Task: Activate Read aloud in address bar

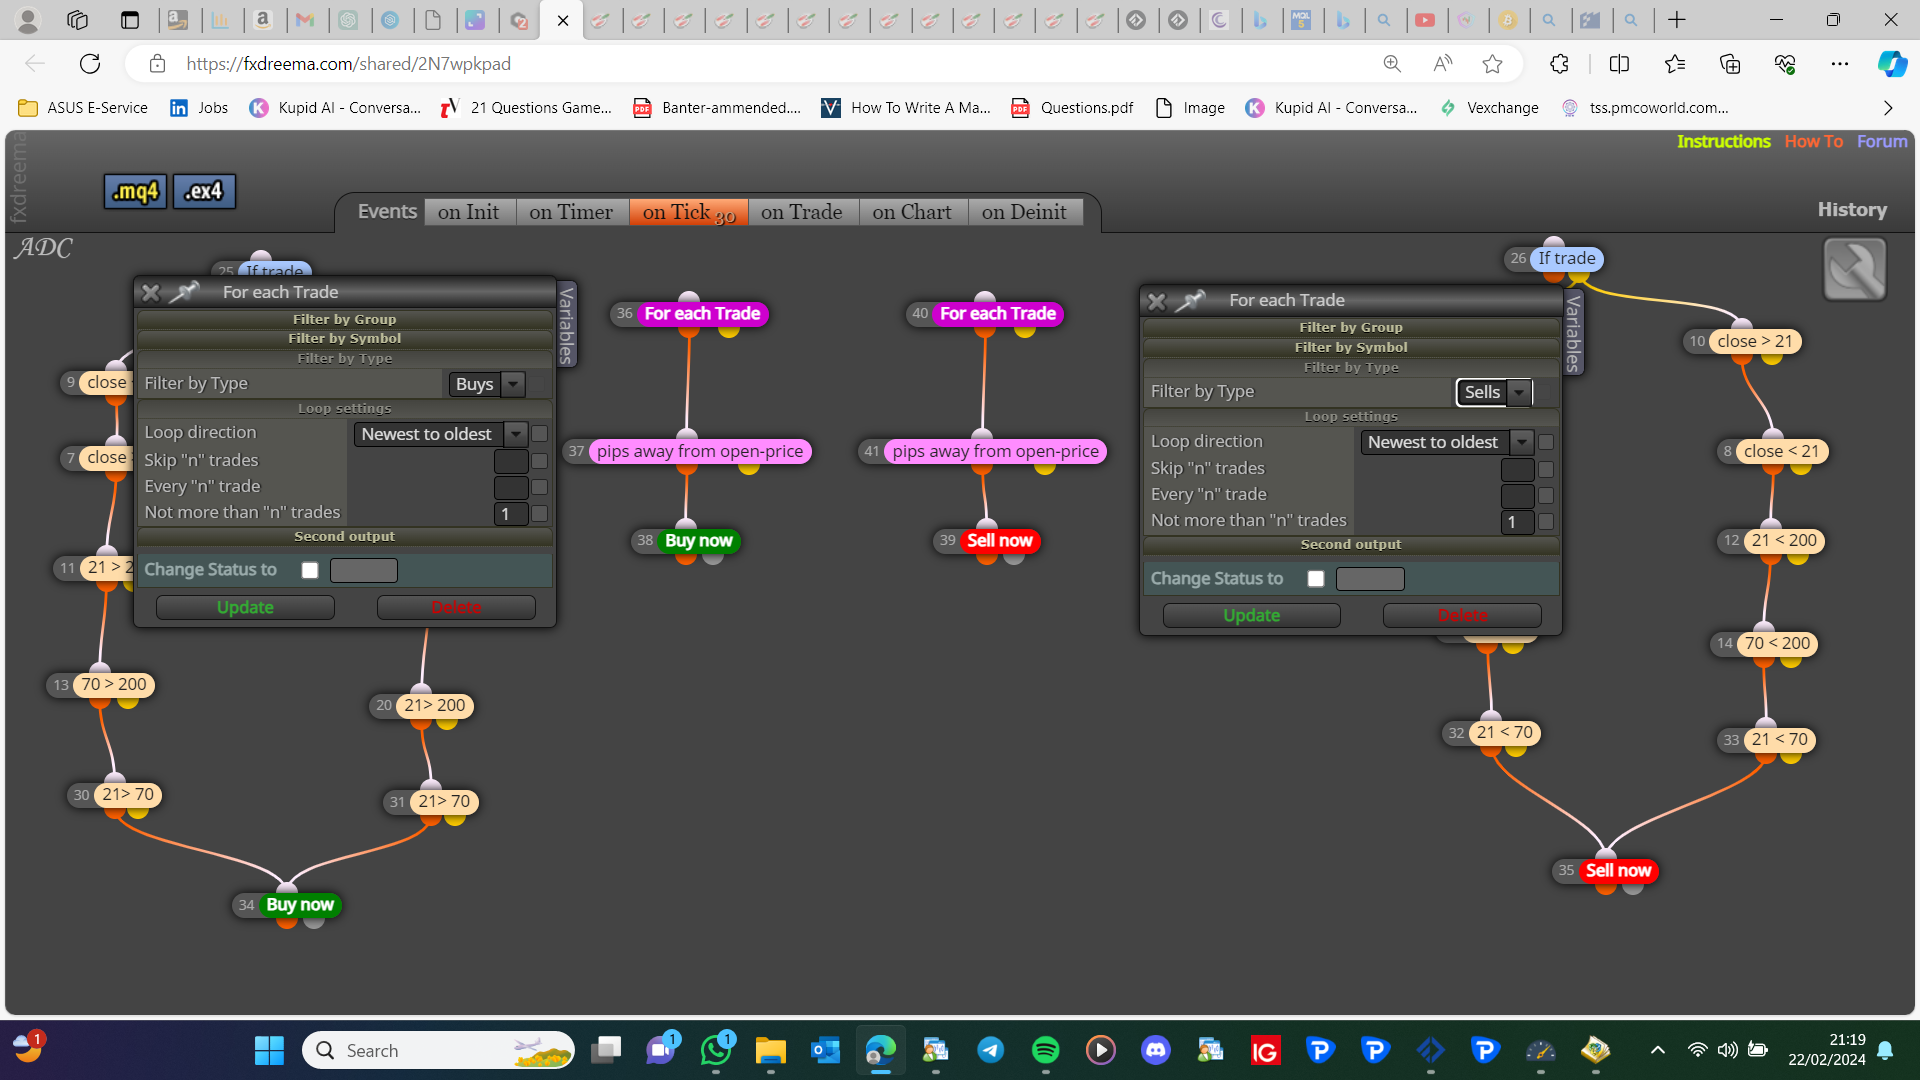Action: click(x=1442, y=64)
